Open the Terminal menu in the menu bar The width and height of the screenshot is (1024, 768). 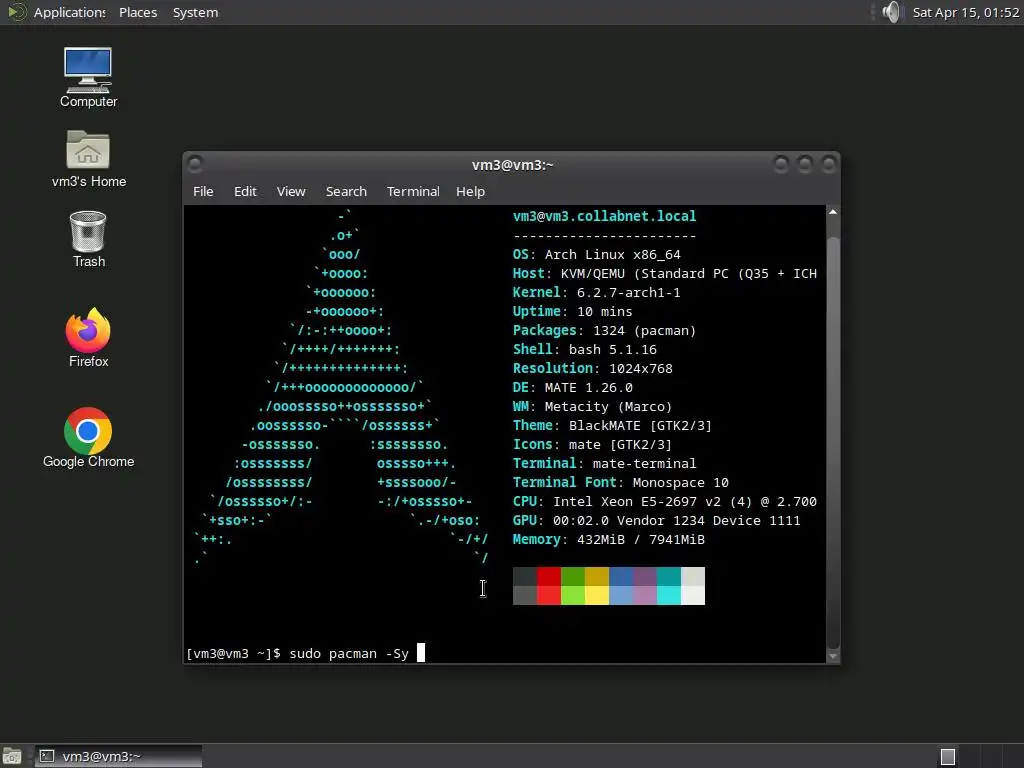click(x=413, y=191)
